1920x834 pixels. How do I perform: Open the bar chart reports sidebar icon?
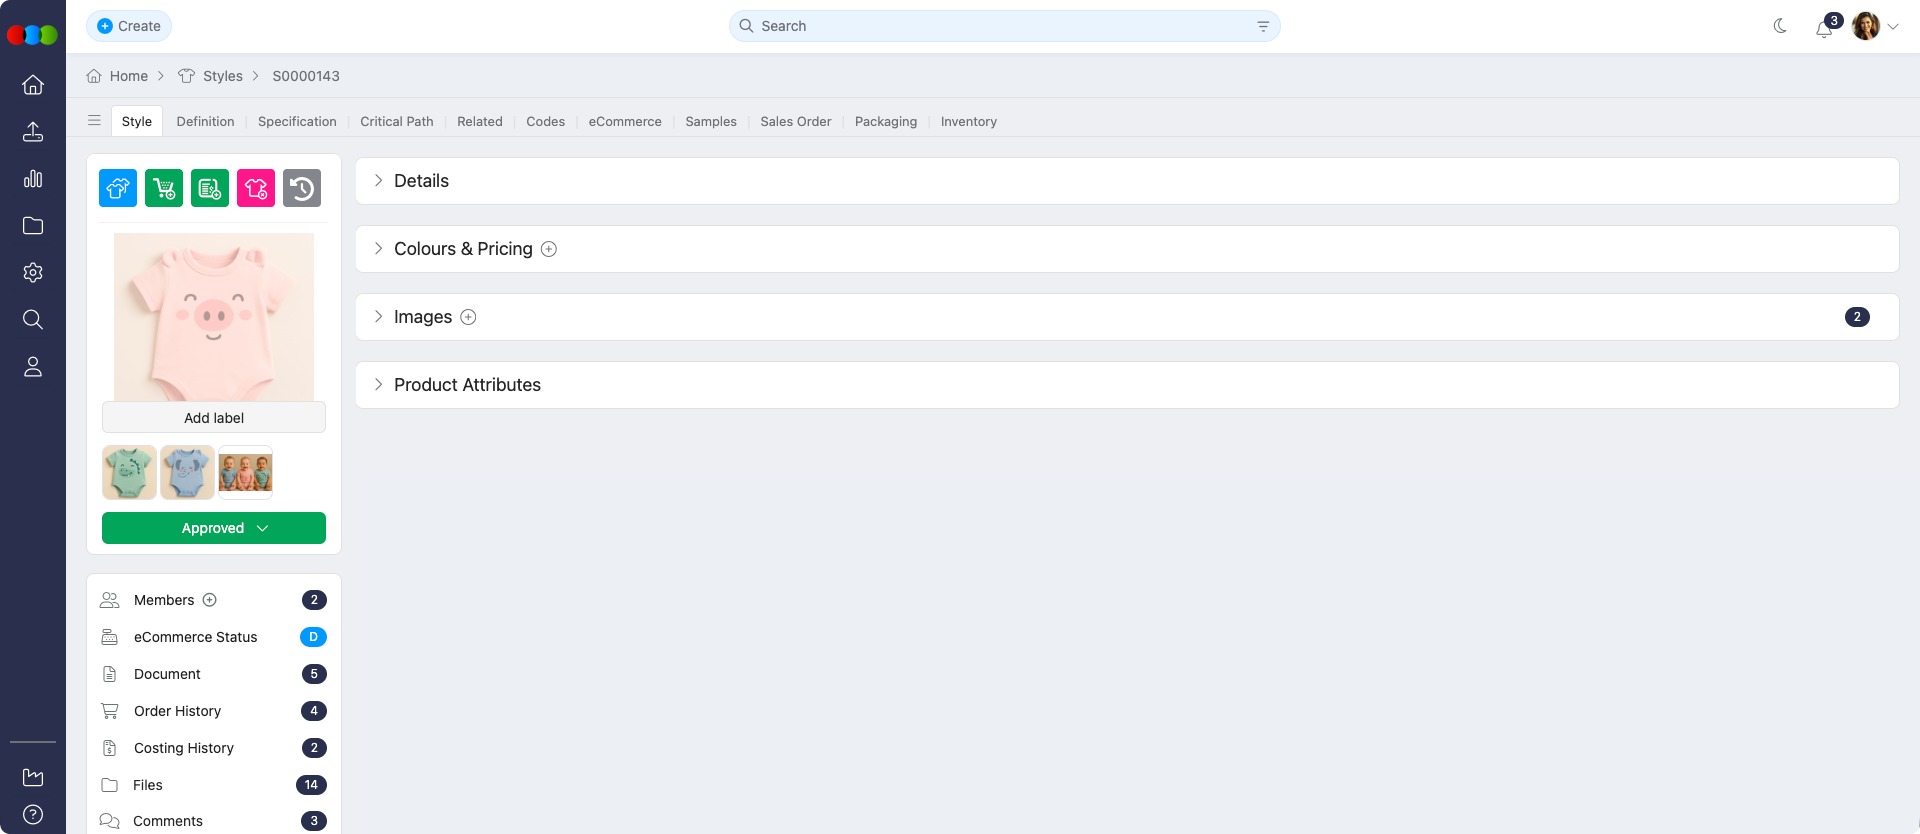pos(33,179)
